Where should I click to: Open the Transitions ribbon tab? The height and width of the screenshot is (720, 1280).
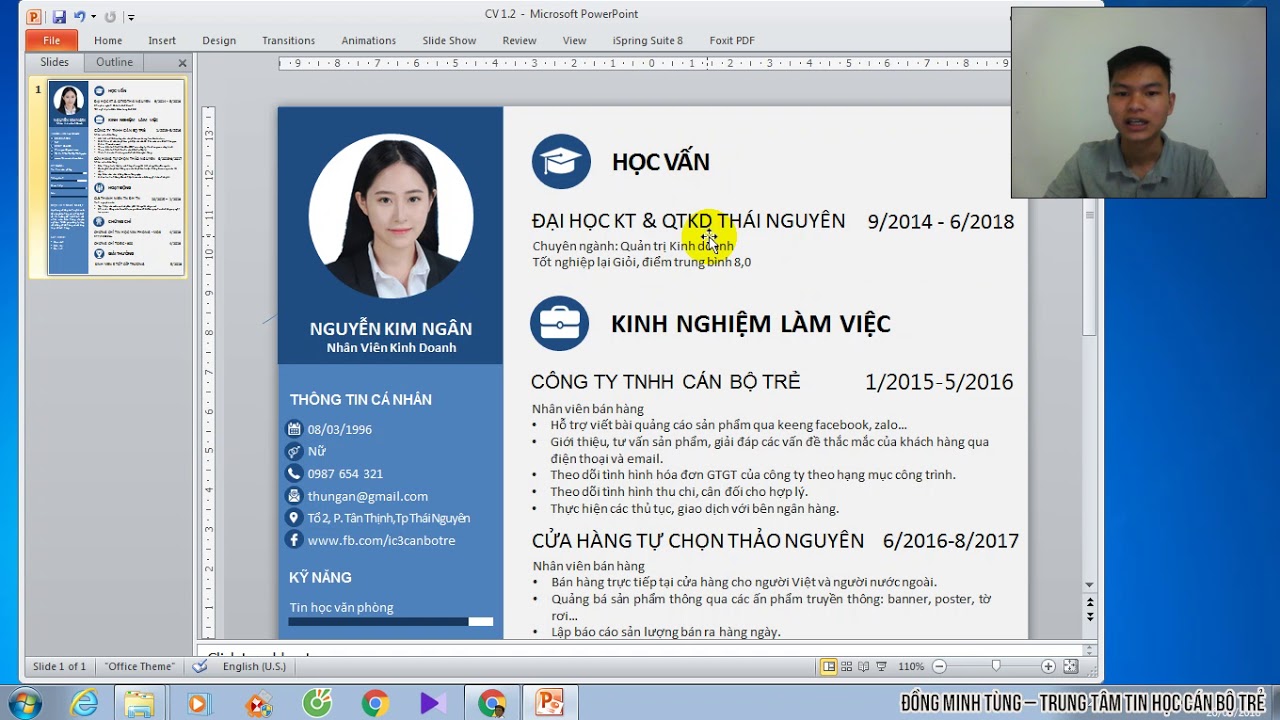(x=288, y=40)
